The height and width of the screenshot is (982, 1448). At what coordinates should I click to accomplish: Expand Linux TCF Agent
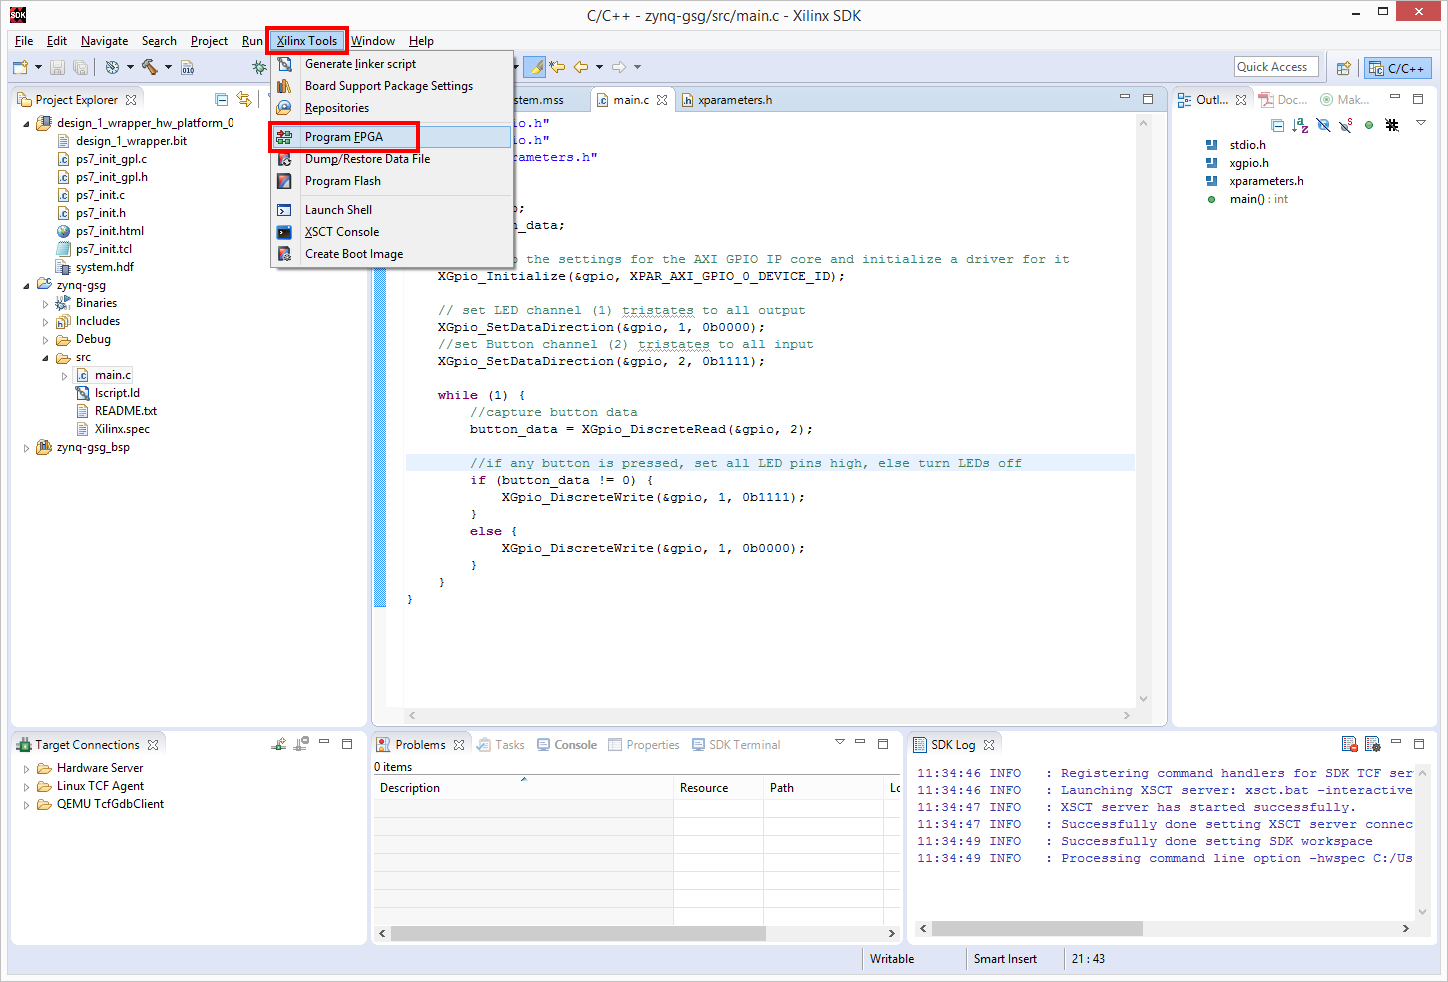coord(26,786)
